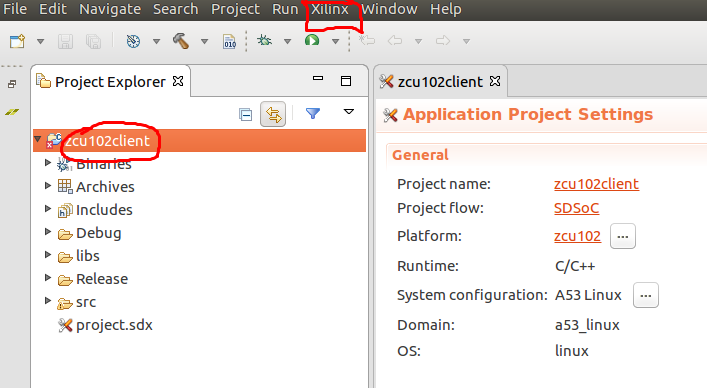This screenshot has height=388, width=707.
Task: Collapse the zcu102client project tree
Action: (38, 138)
